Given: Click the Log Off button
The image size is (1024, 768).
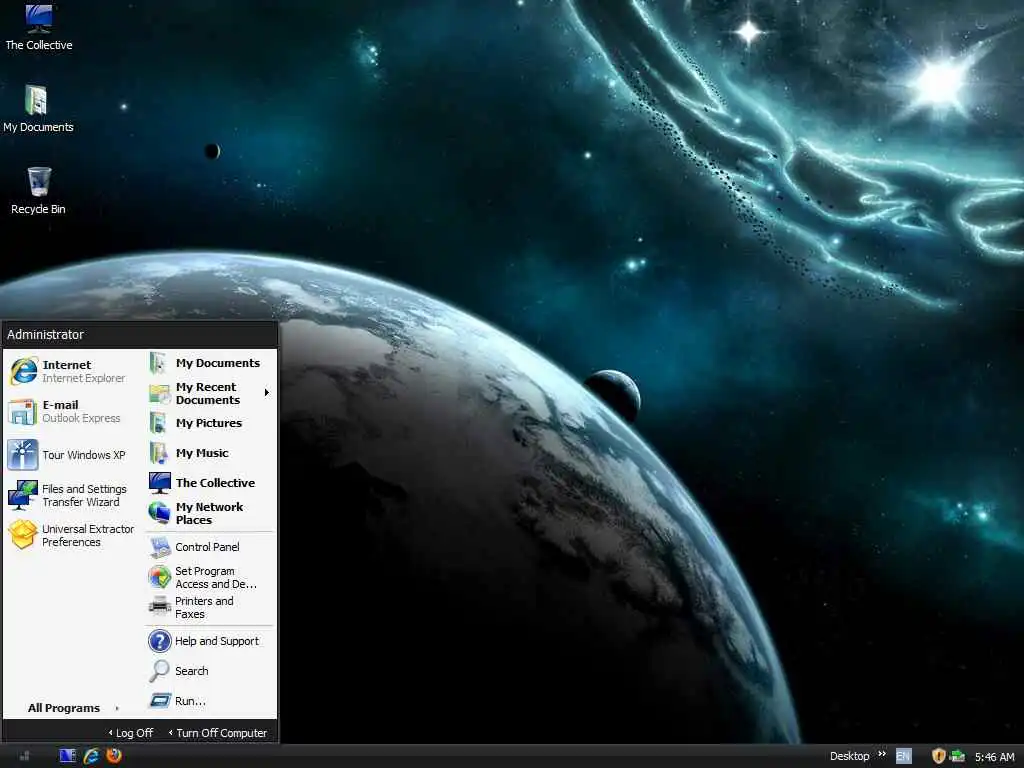Looking at the screenshot, I should click(x=131, y=733).
